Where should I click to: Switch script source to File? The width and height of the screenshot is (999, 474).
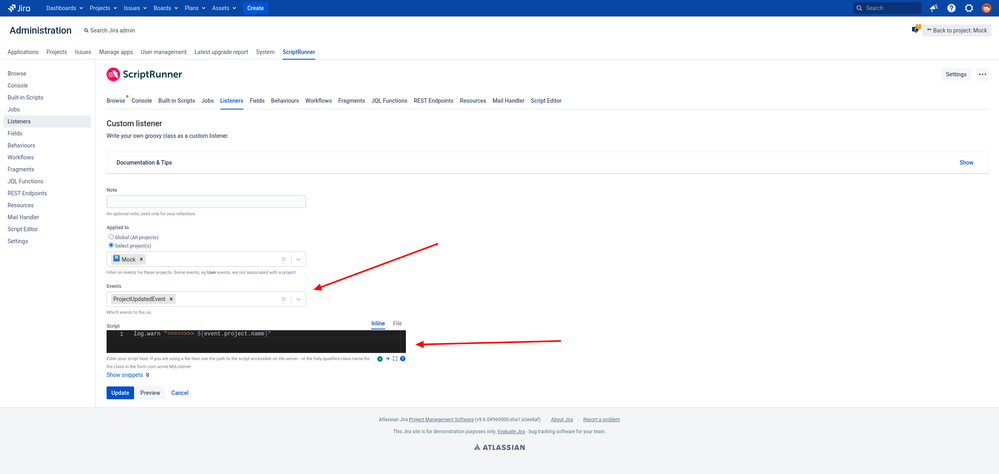tap(397, 324)
